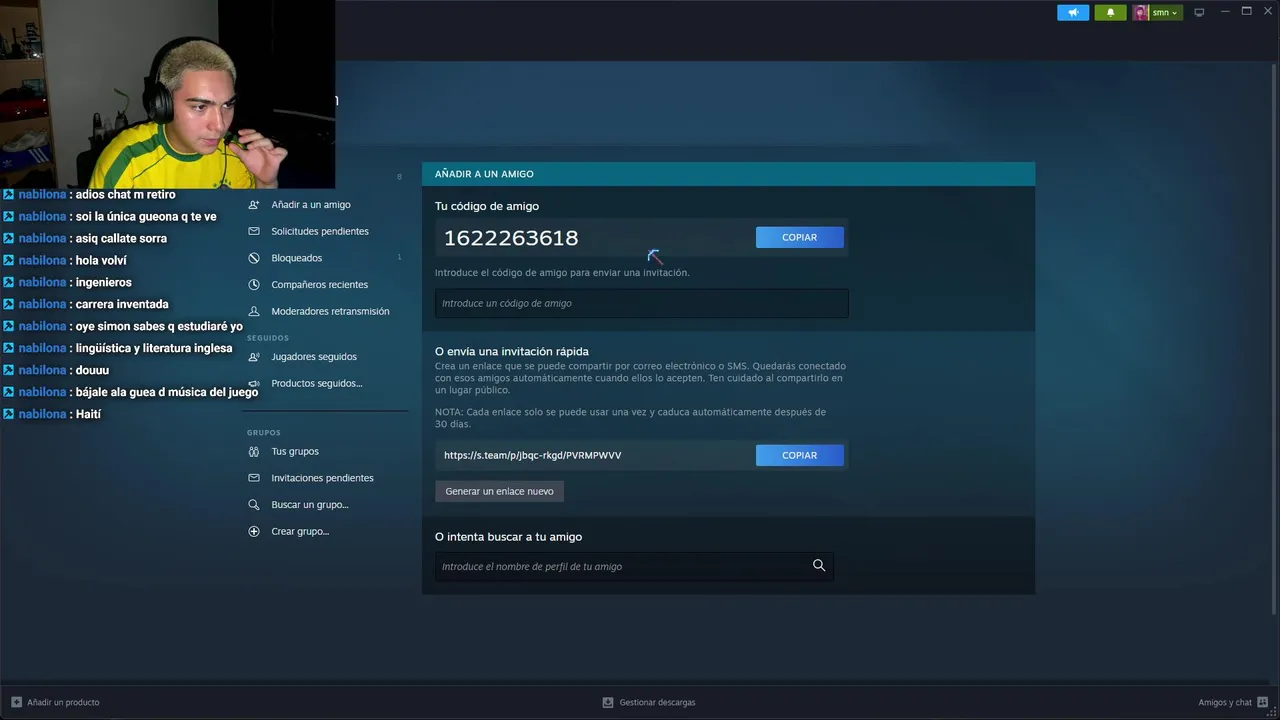The image size is (1280, 720).
Task: Open Compañeros recientes
Action: [320, 285]
